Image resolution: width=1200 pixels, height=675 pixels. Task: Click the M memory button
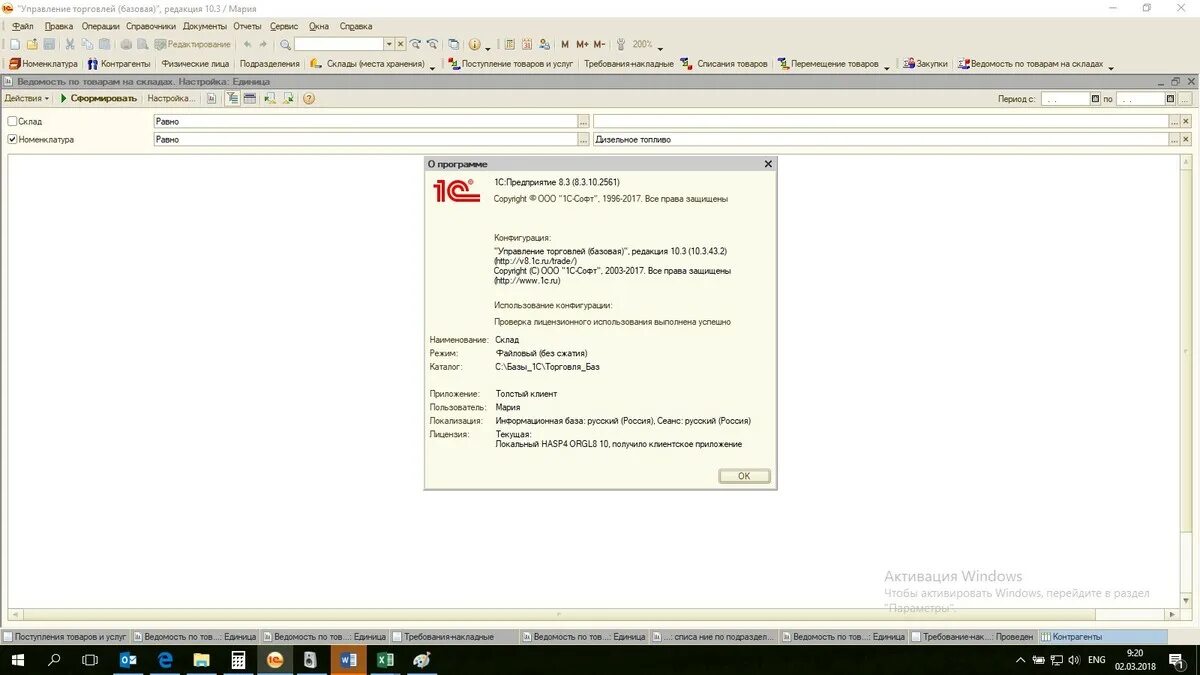[565, 44]
